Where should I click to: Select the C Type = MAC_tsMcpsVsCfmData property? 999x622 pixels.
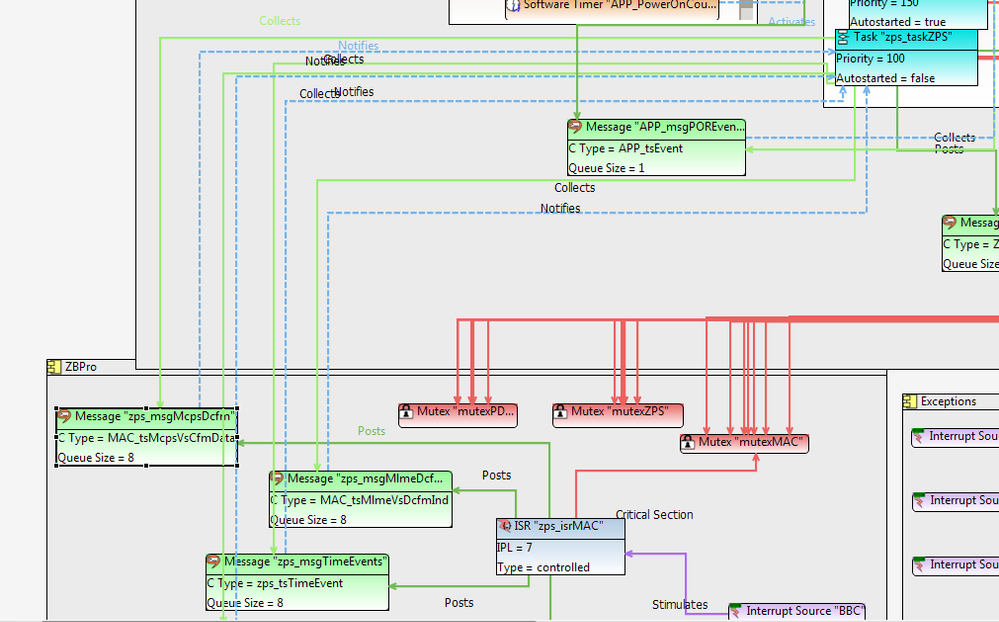[147, 438]
